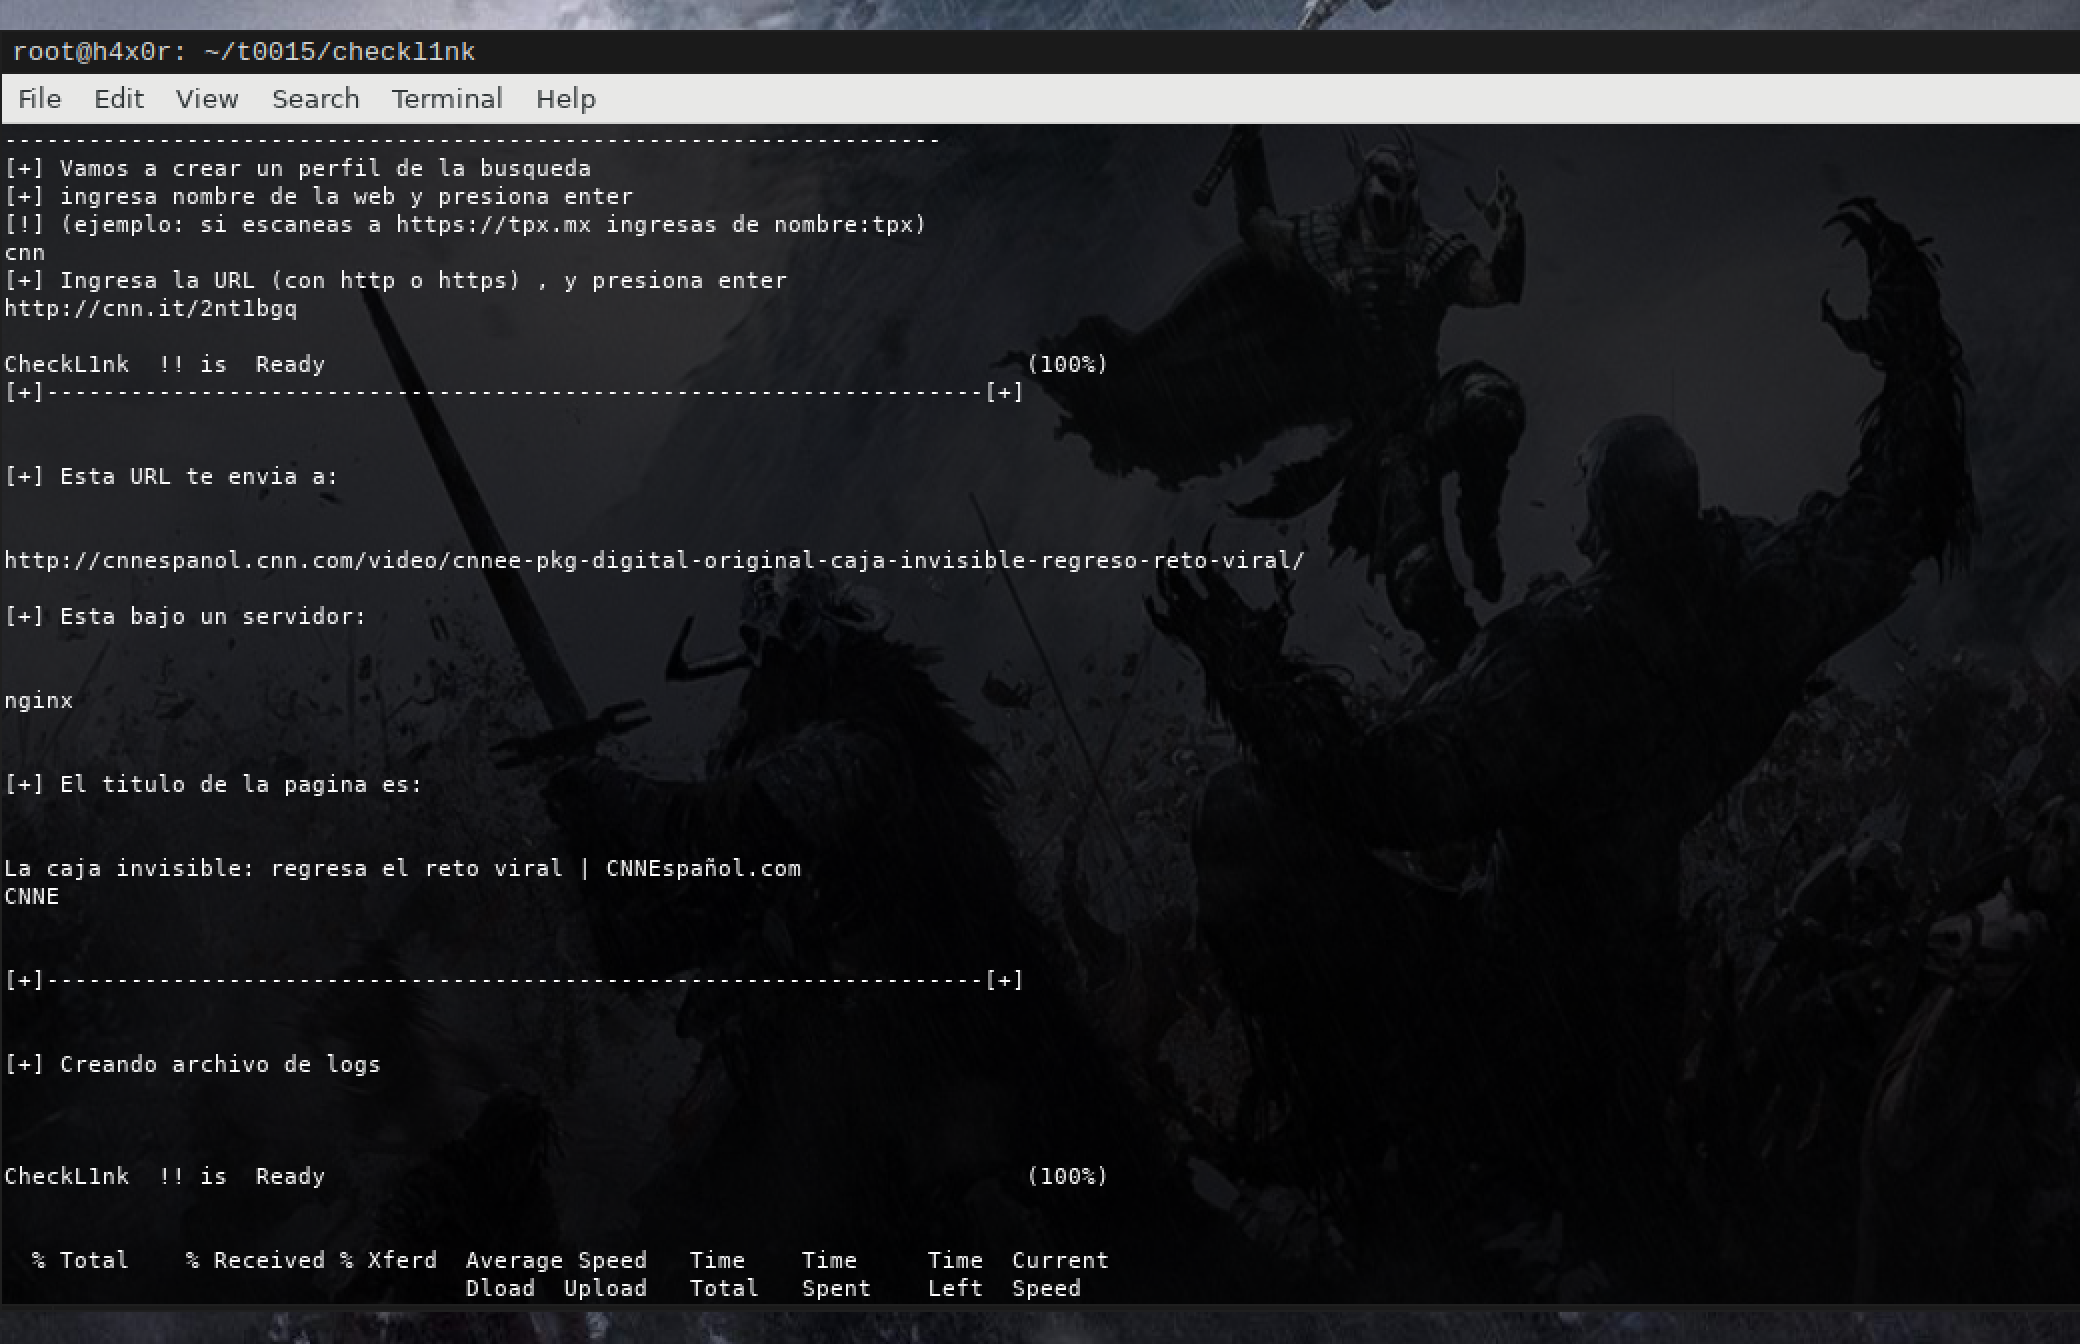Open the Search menu
Screen dimensions: 2080x1344
tap(315, 99)
